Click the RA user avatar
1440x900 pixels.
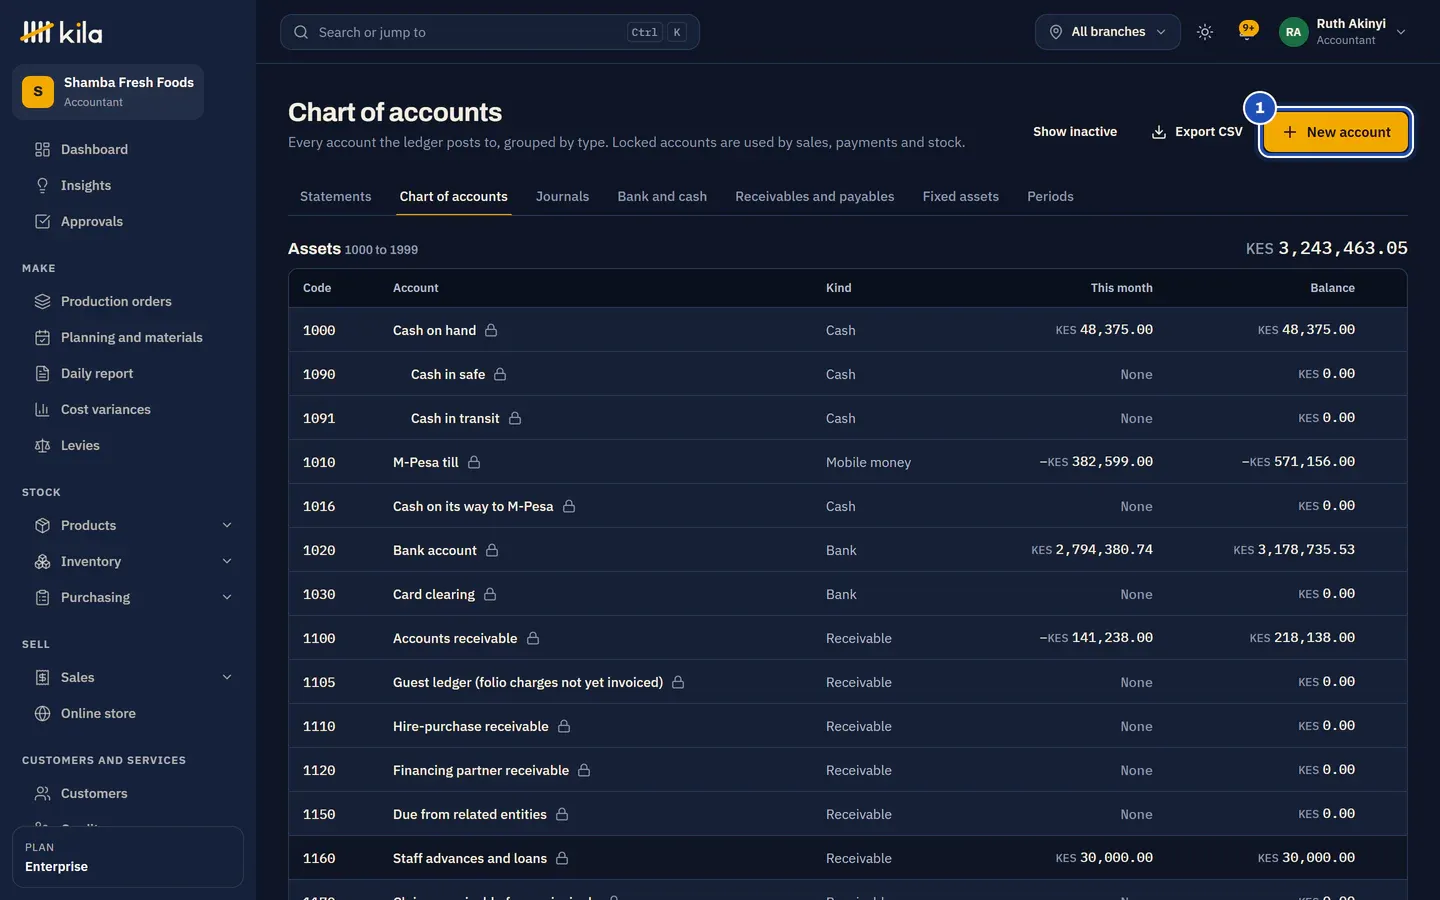1293,32
